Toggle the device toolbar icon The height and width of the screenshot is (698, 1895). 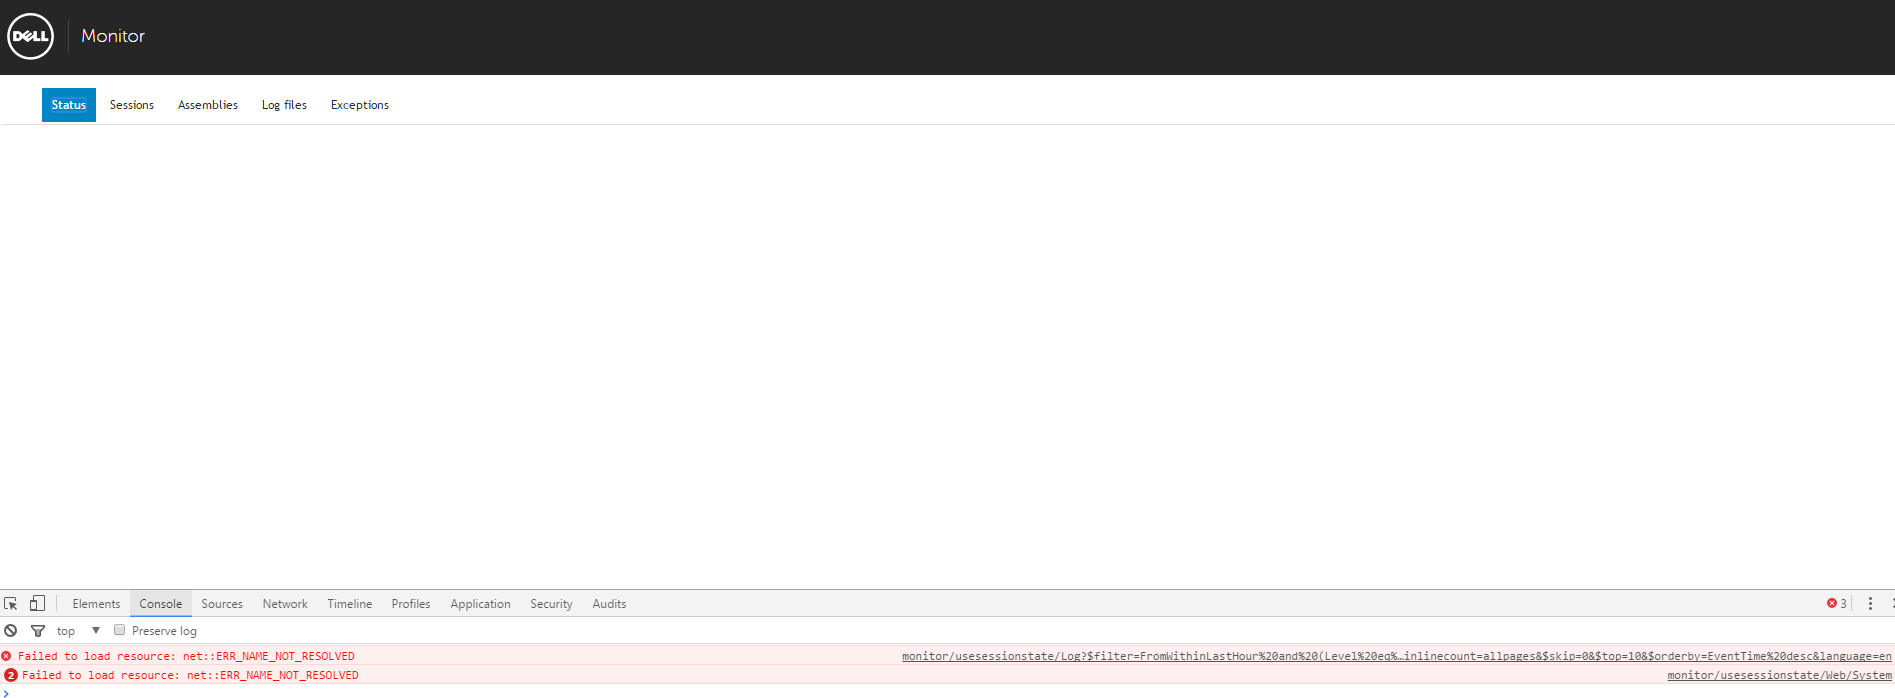[x=37, y=604]
